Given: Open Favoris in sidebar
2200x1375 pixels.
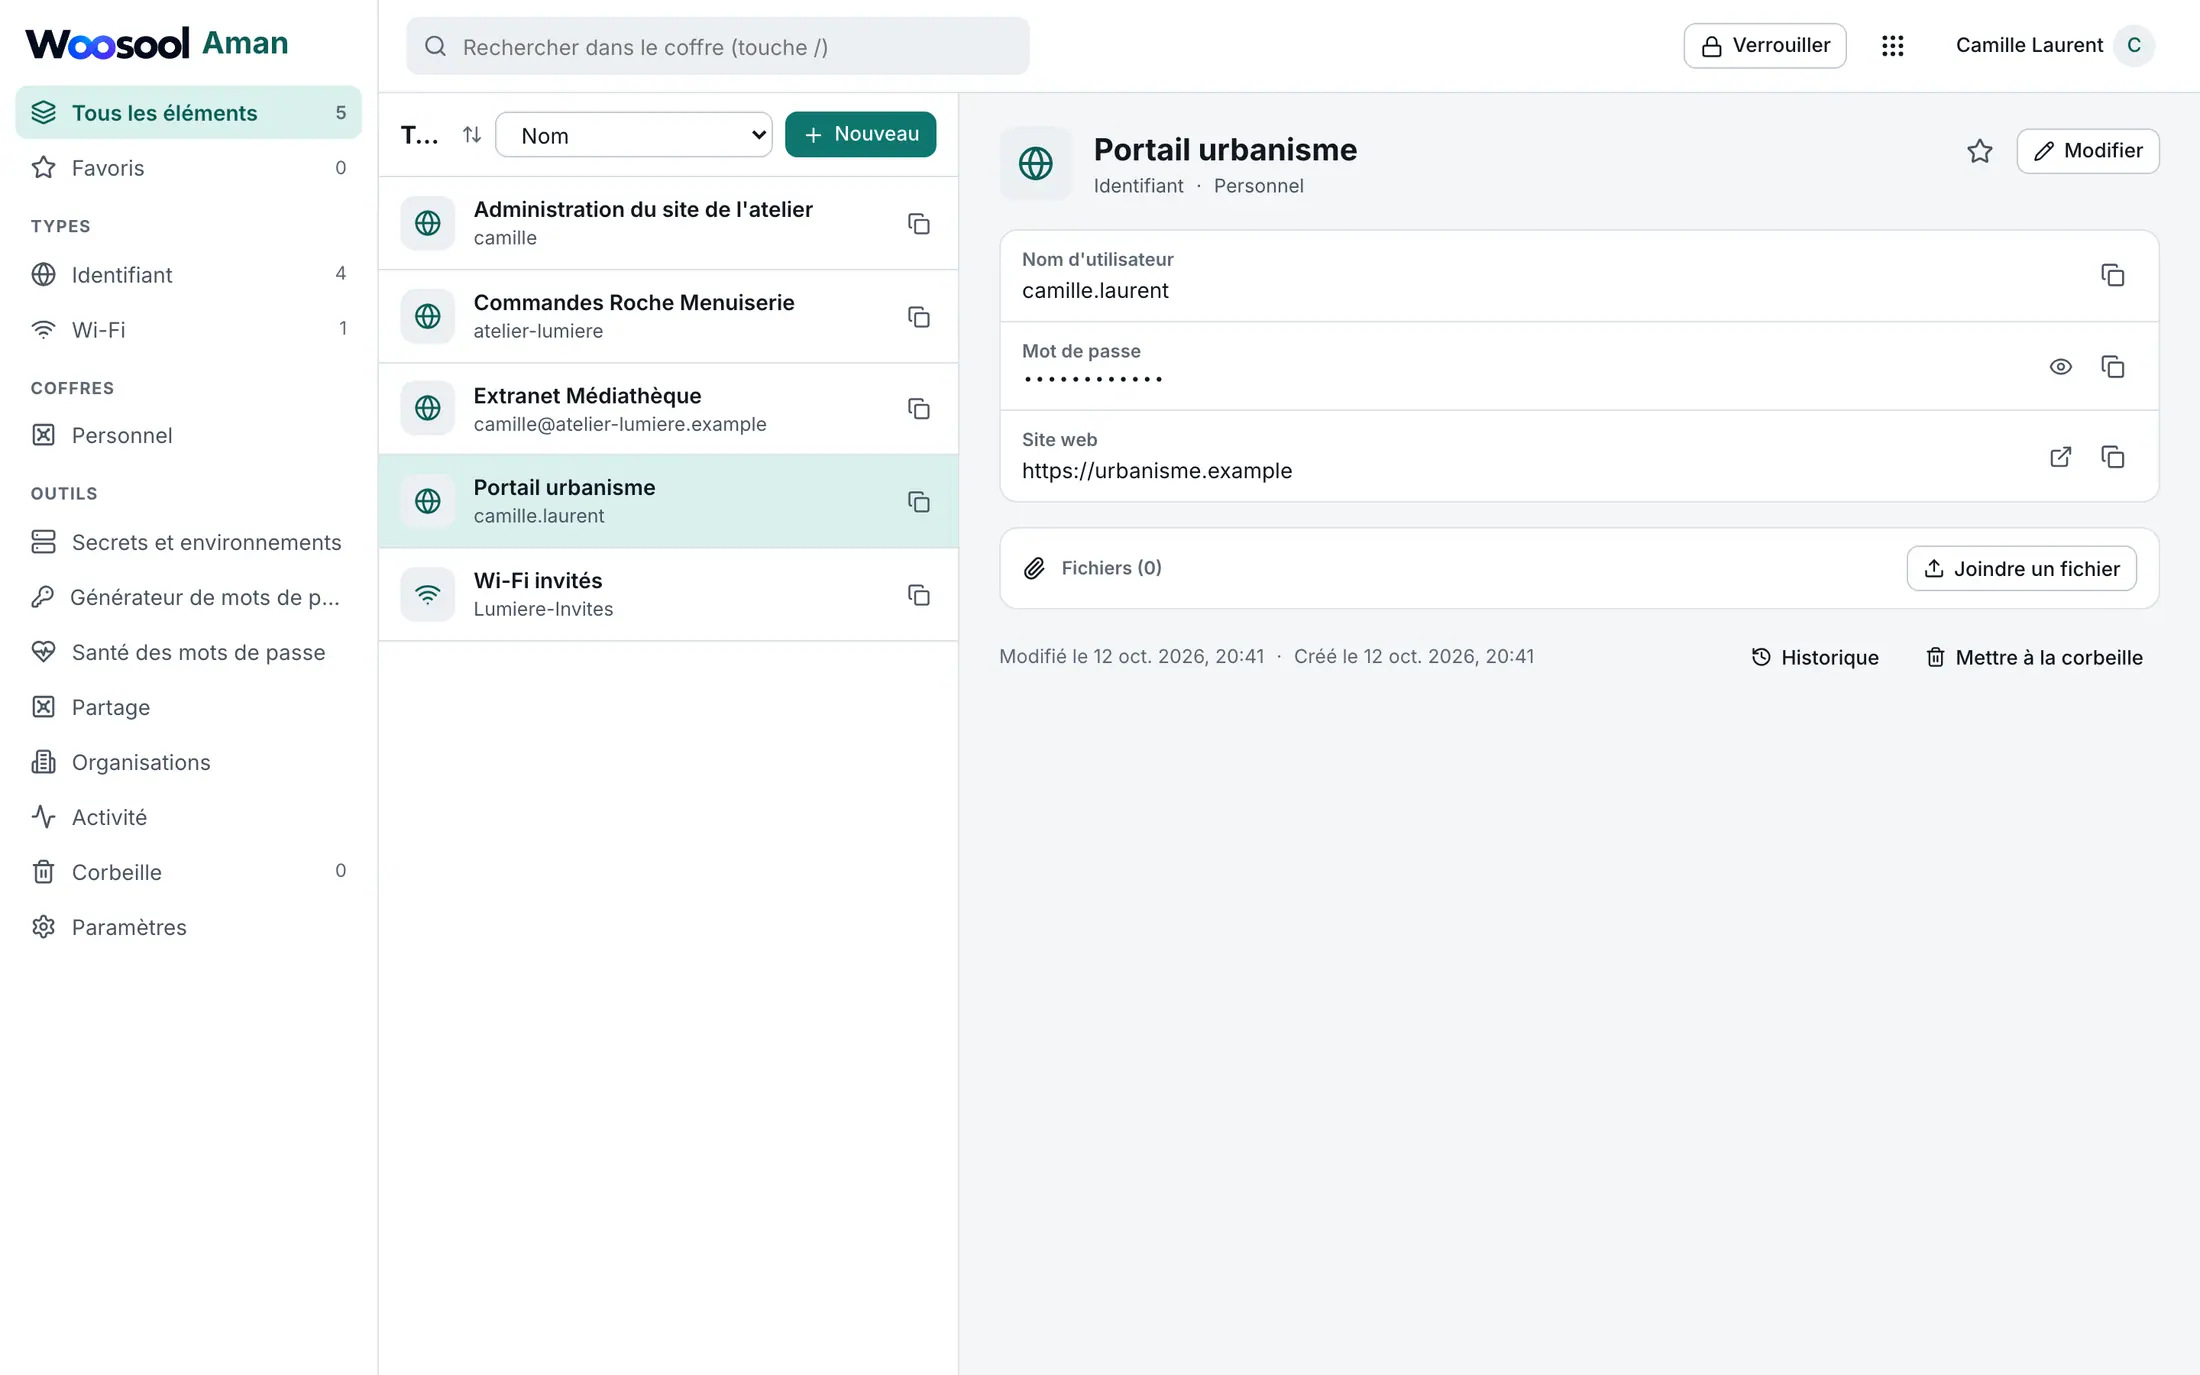Looking at the screenshot, I should [188, 168].
